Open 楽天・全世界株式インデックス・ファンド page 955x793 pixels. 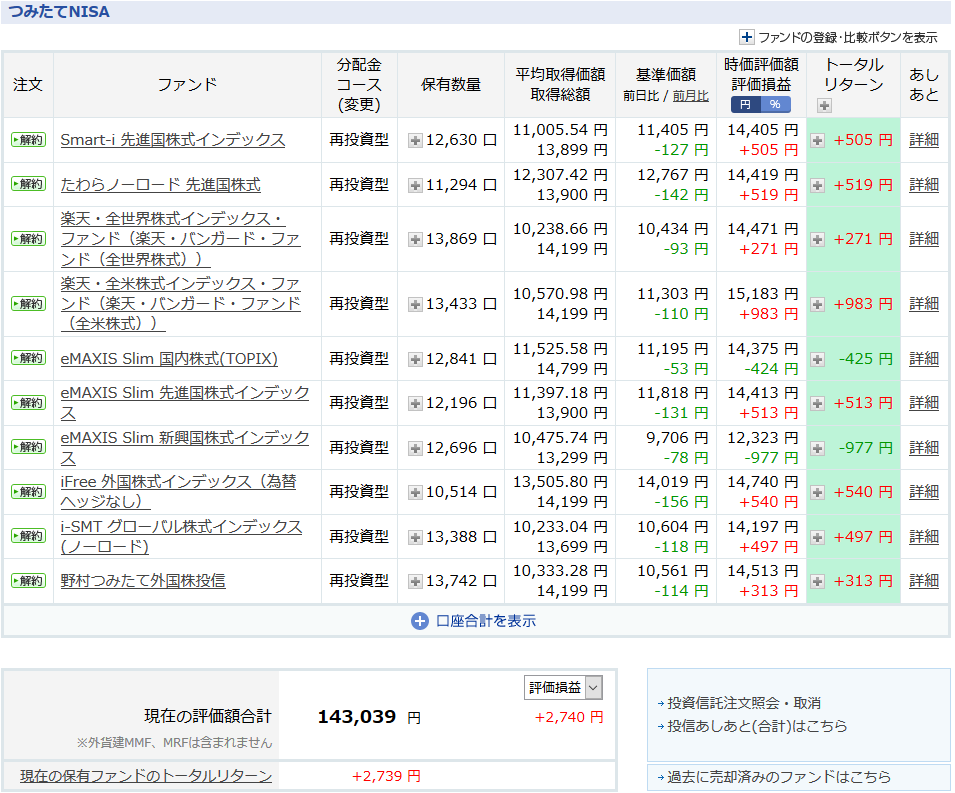pos(180,239)
